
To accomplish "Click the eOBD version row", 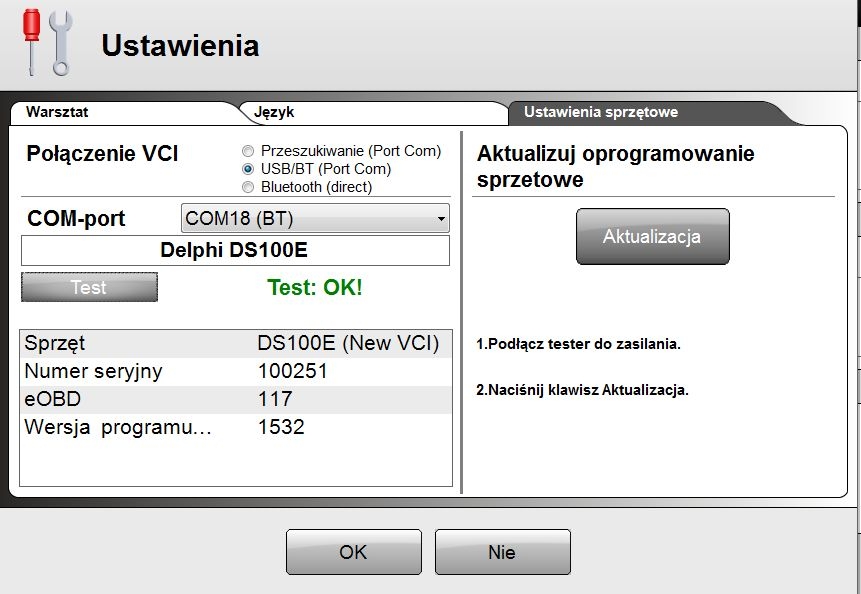I will pyautogui.click(x=235, y=400).
